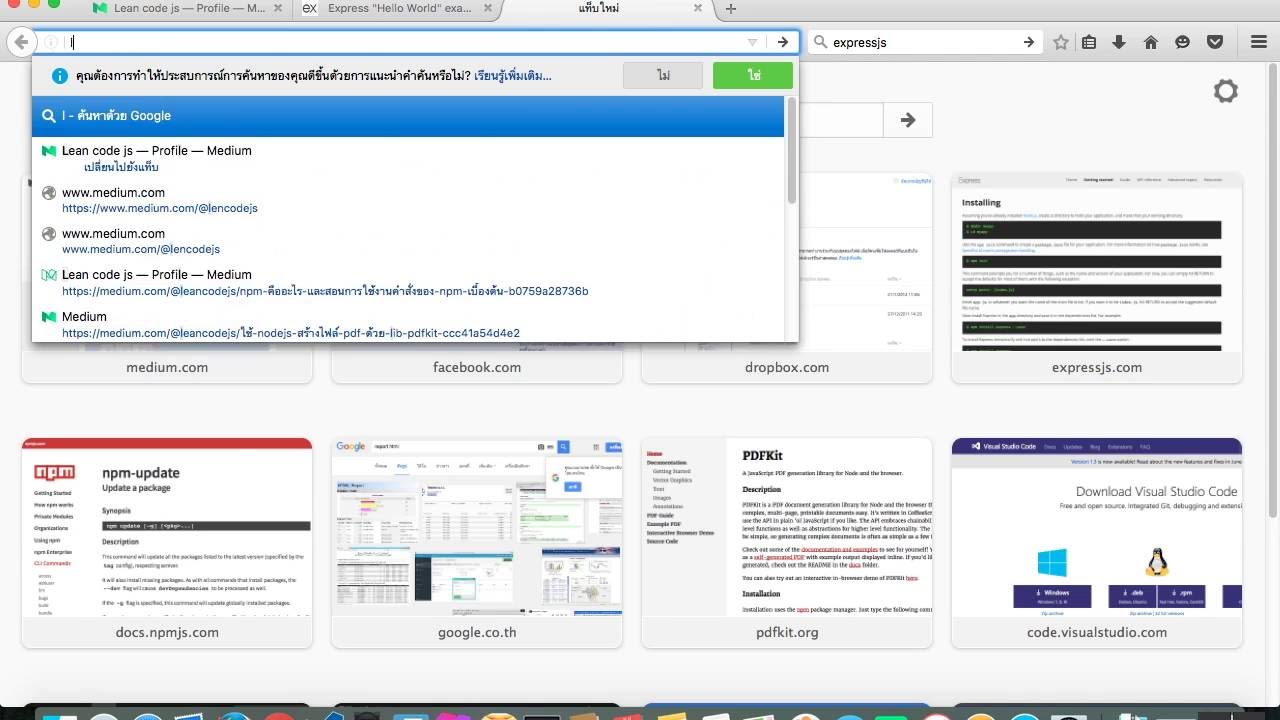Select www.medium.com/@lencodejs suggestion without https
Screen dimensions: 1280x720
408,241
